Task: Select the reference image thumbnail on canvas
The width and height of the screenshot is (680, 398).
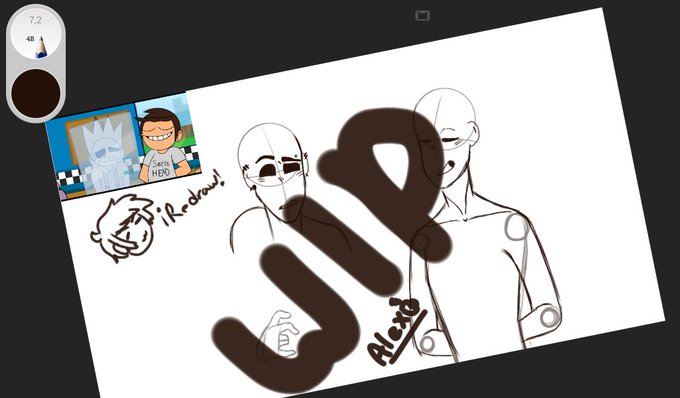Action: click(x=124, y=145)
